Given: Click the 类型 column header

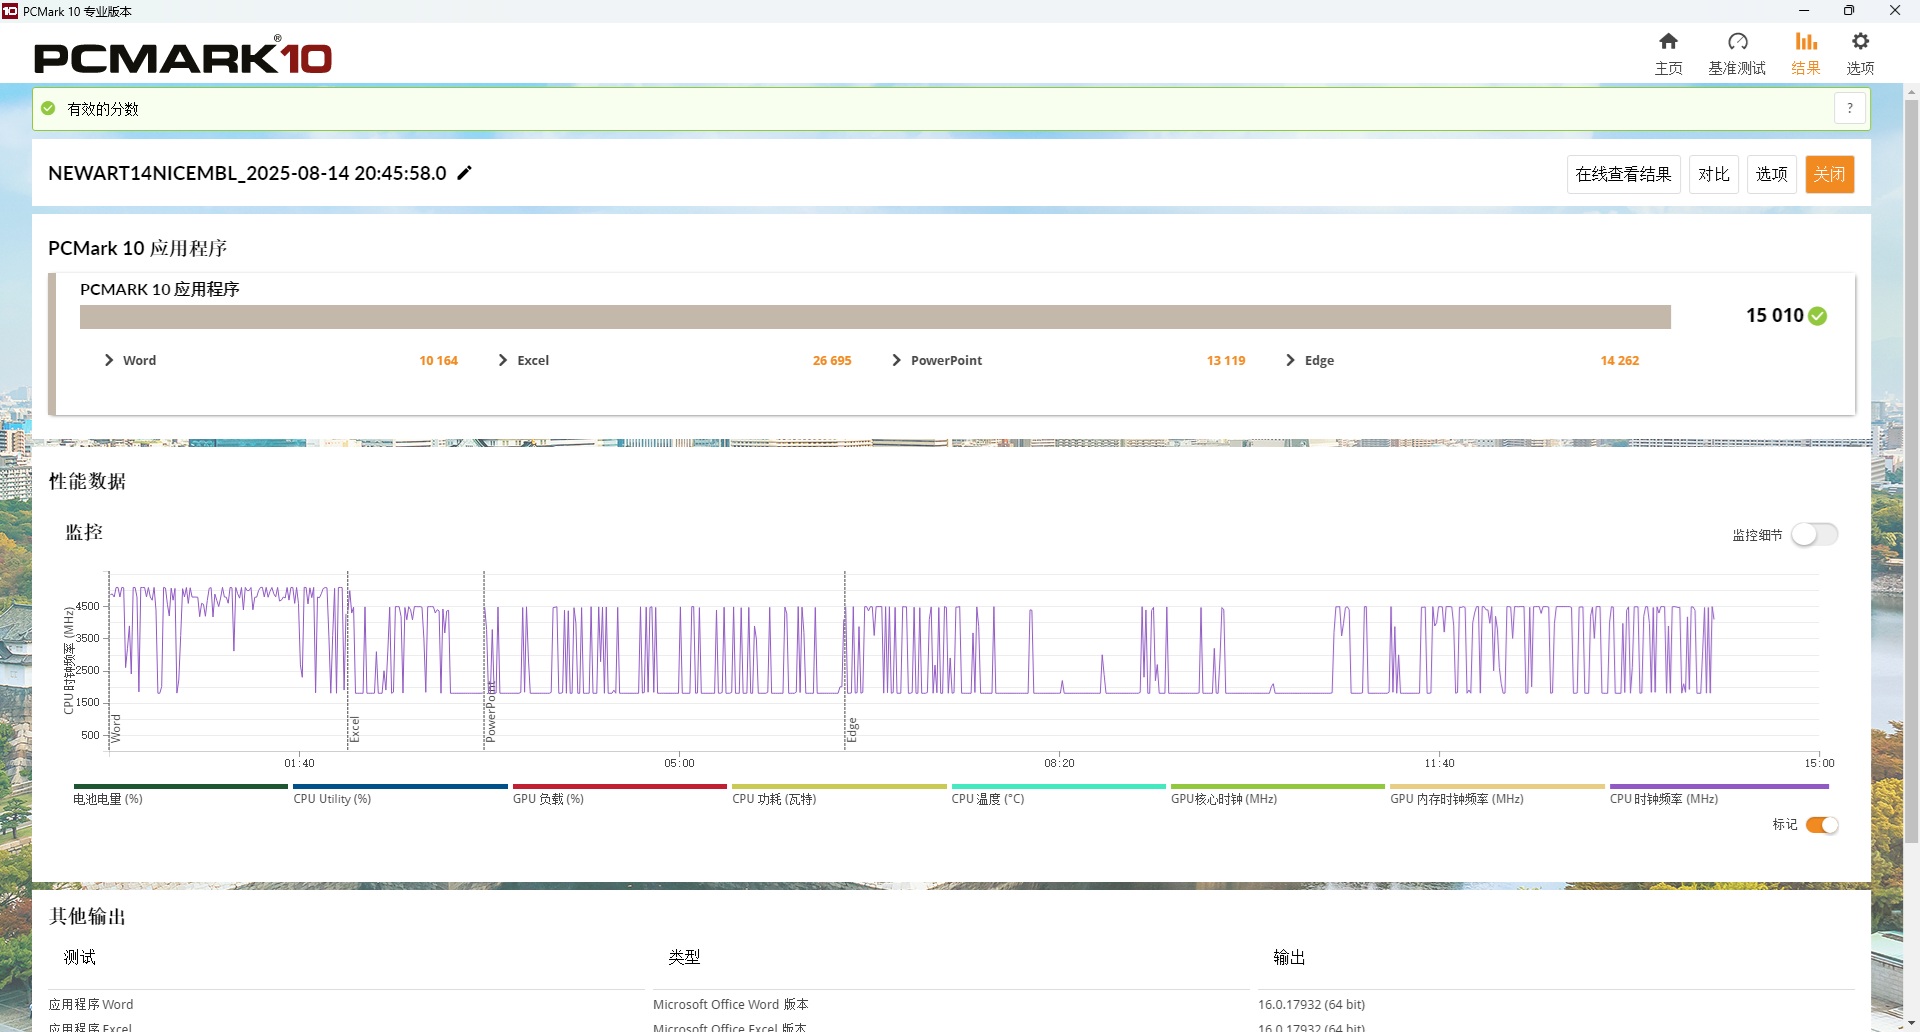Looking at the screenshot, I should pos(684,957).
